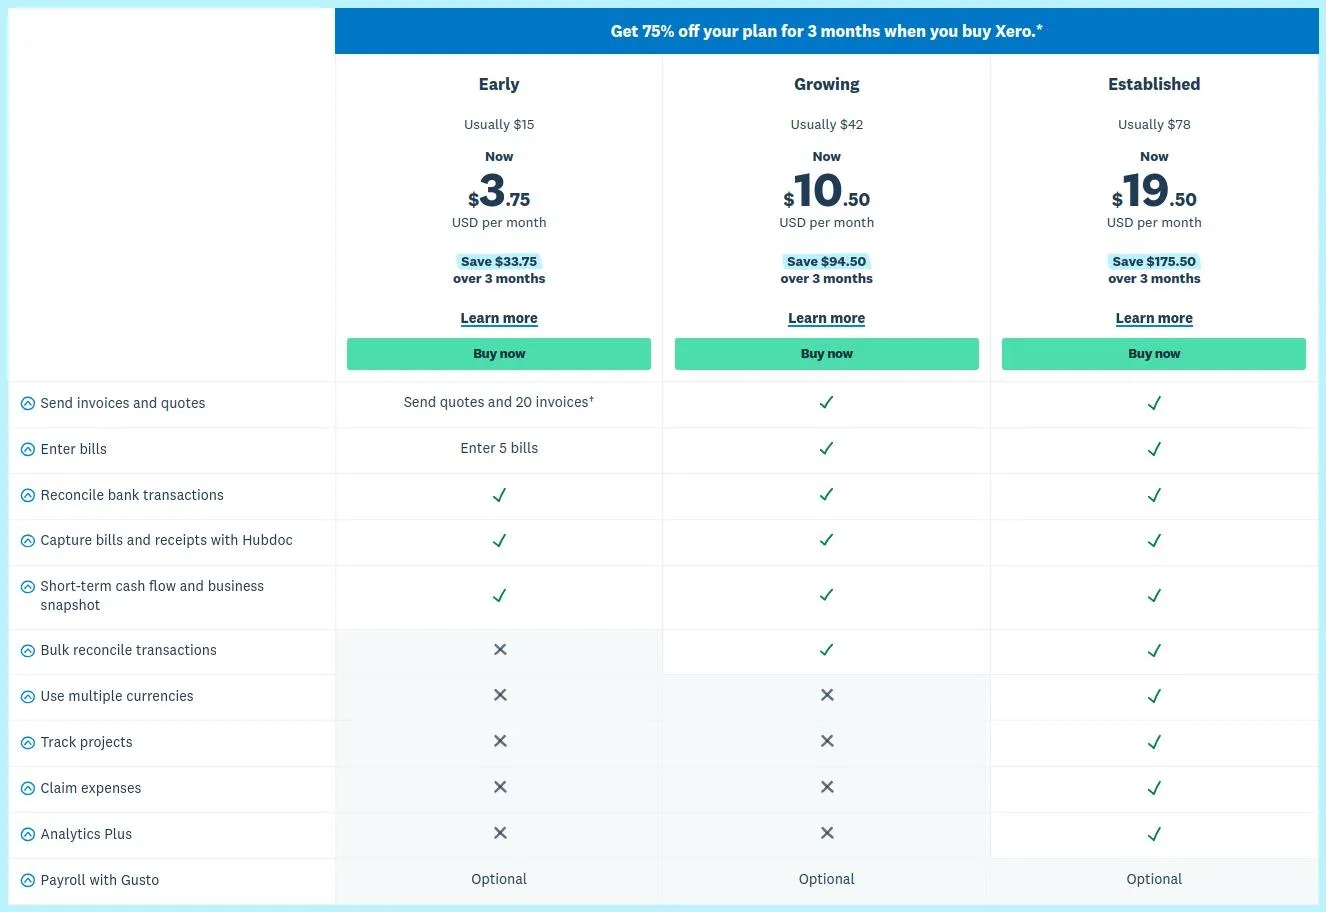The image size is (1326, 912).
Task: Click the Growing plan X for Track projects
Action: tap(827, 741)
